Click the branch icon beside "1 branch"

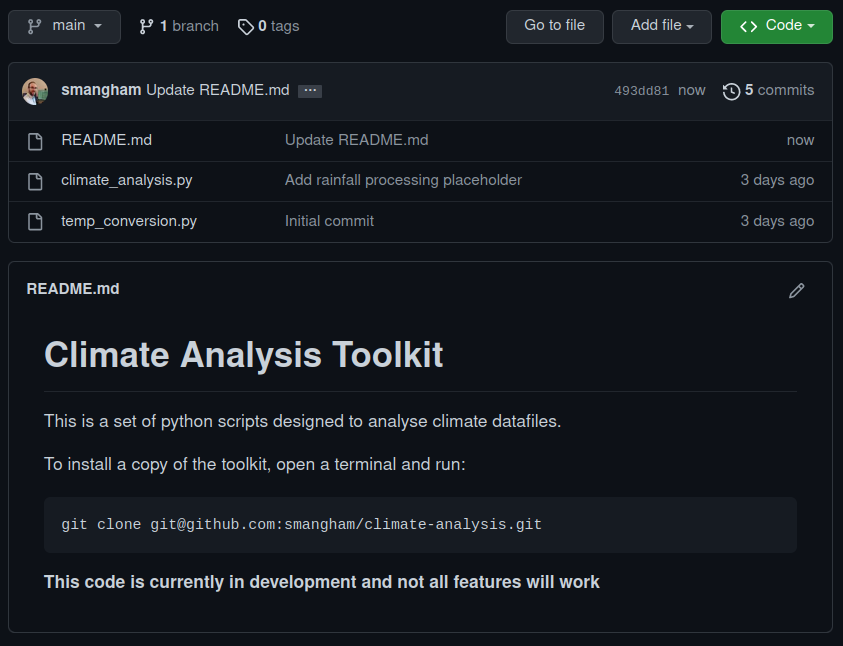pos(146,26)
